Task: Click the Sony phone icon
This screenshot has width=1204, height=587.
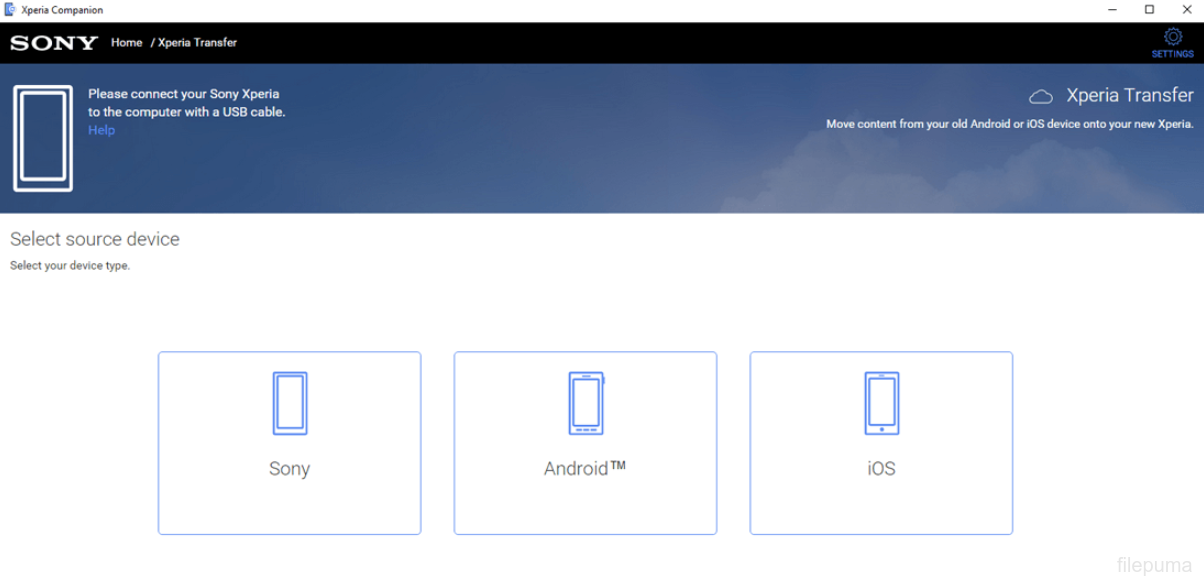Action: point(290,403)
